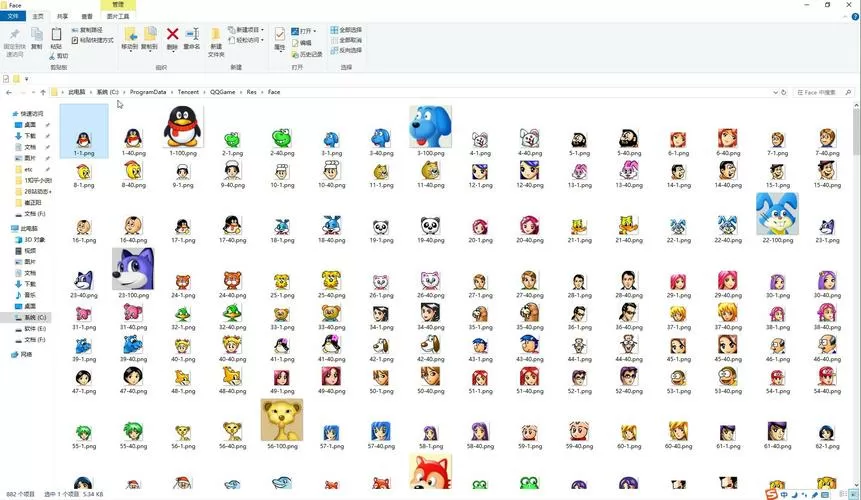This screenshot has width=861, height=500.
Task: Select the 1-40.png penguin file
Action: click(x=133, y=142)
